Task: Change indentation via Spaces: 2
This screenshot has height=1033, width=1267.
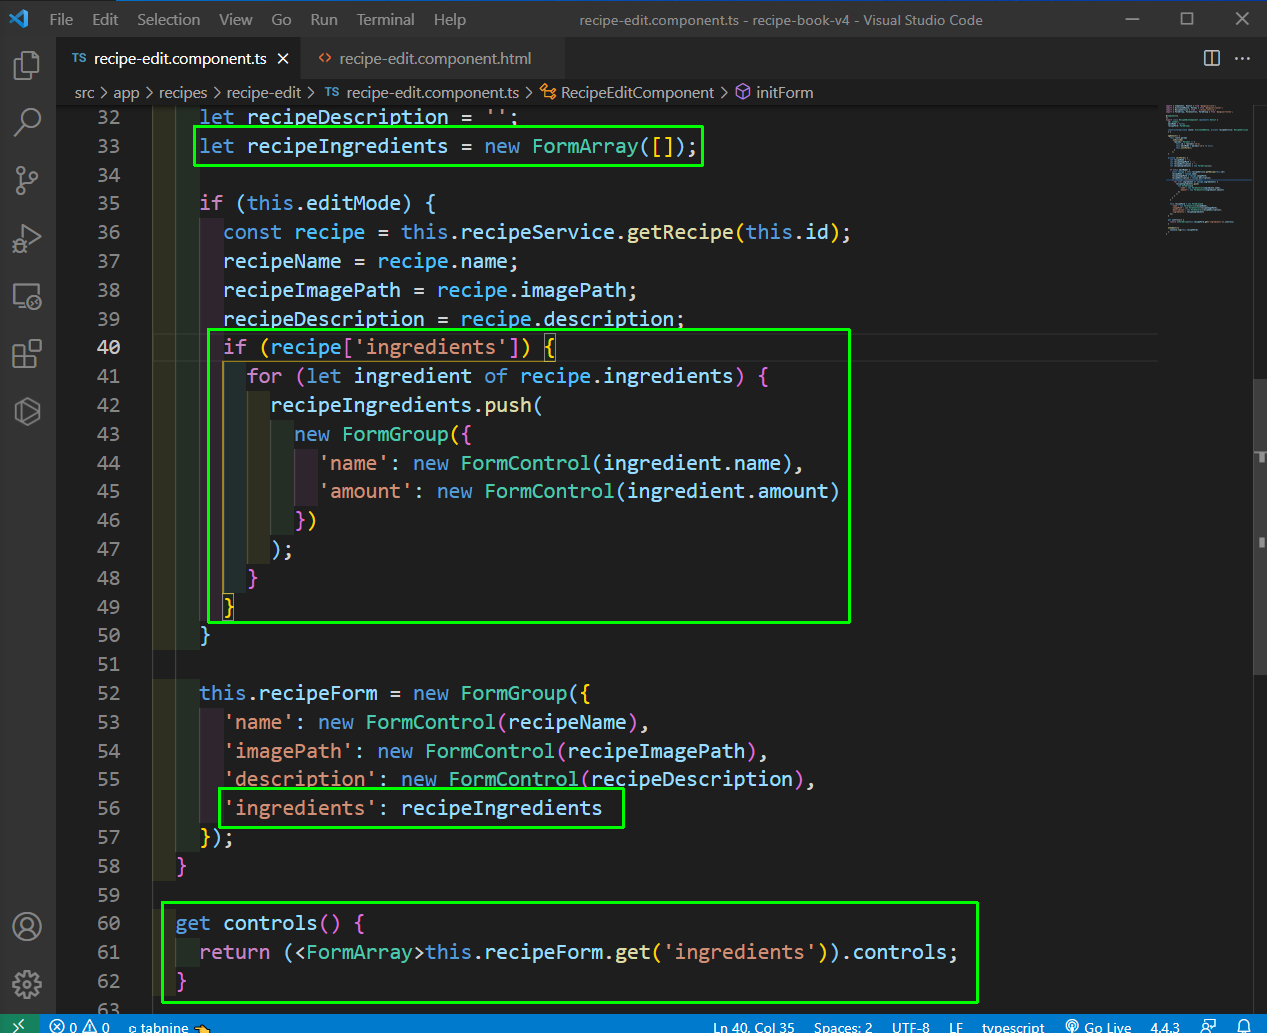Action: [843, 1026]
